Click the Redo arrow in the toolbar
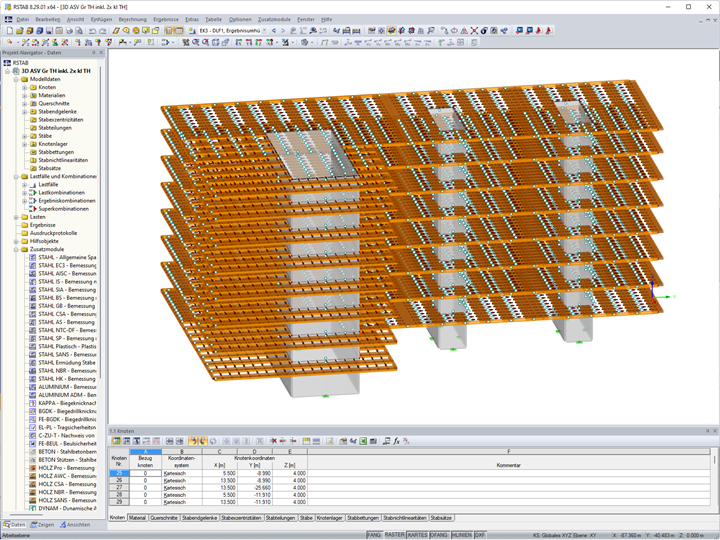 102,31
